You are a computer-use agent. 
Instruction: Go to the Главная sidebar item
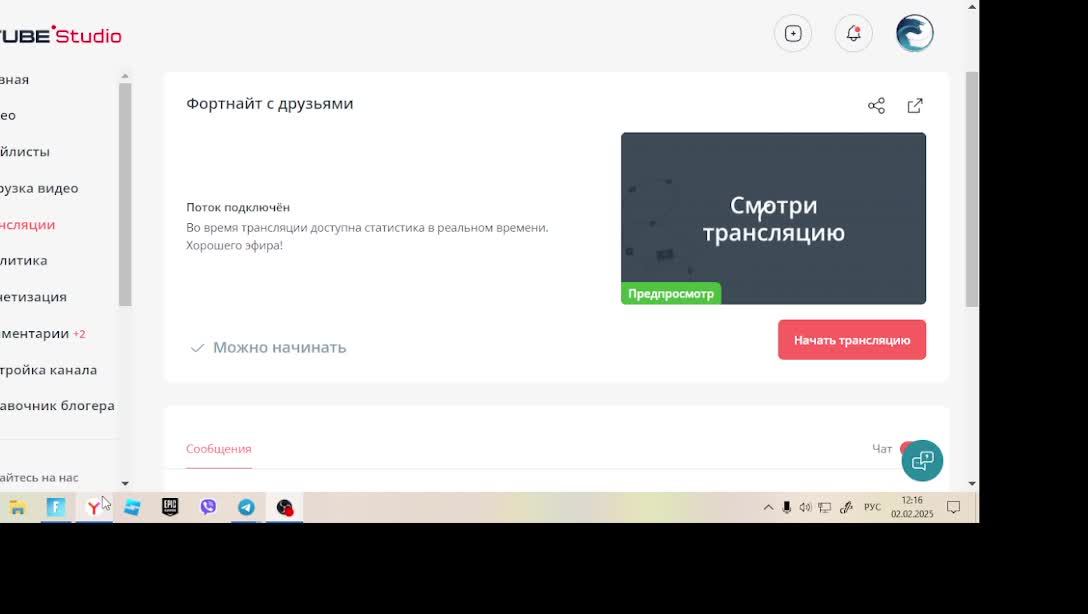tap(15, 80)
